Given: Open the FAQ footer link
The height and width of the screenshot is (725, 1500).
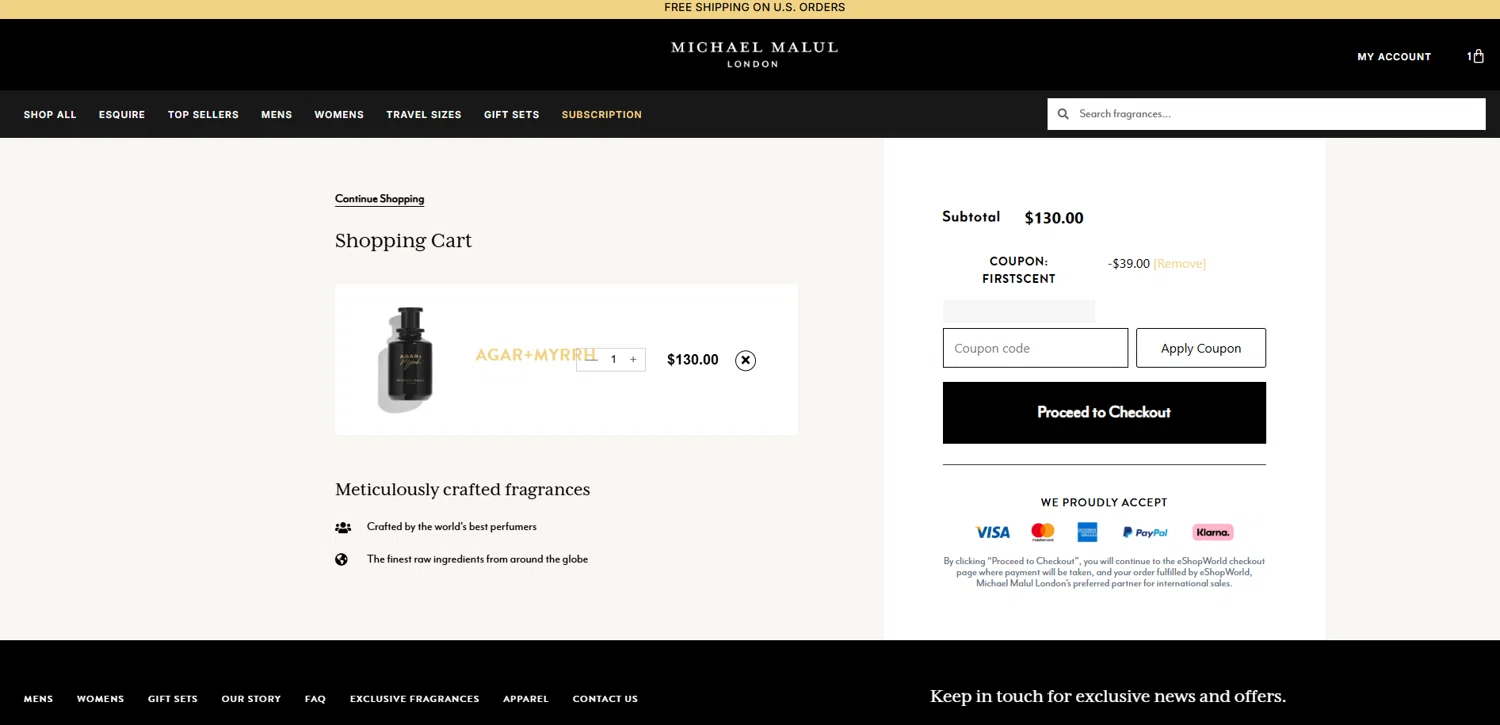Looking at the screenshot, I should coord(315,699).
